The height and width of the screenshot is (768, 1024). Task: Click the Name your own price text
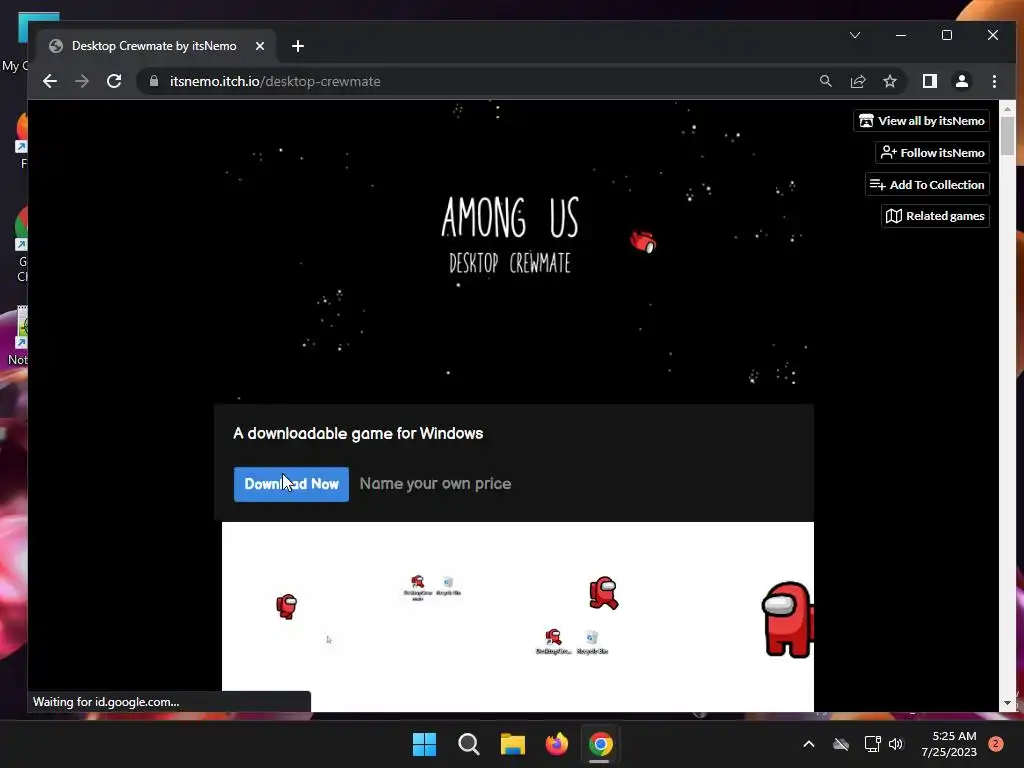click(436, 484)
